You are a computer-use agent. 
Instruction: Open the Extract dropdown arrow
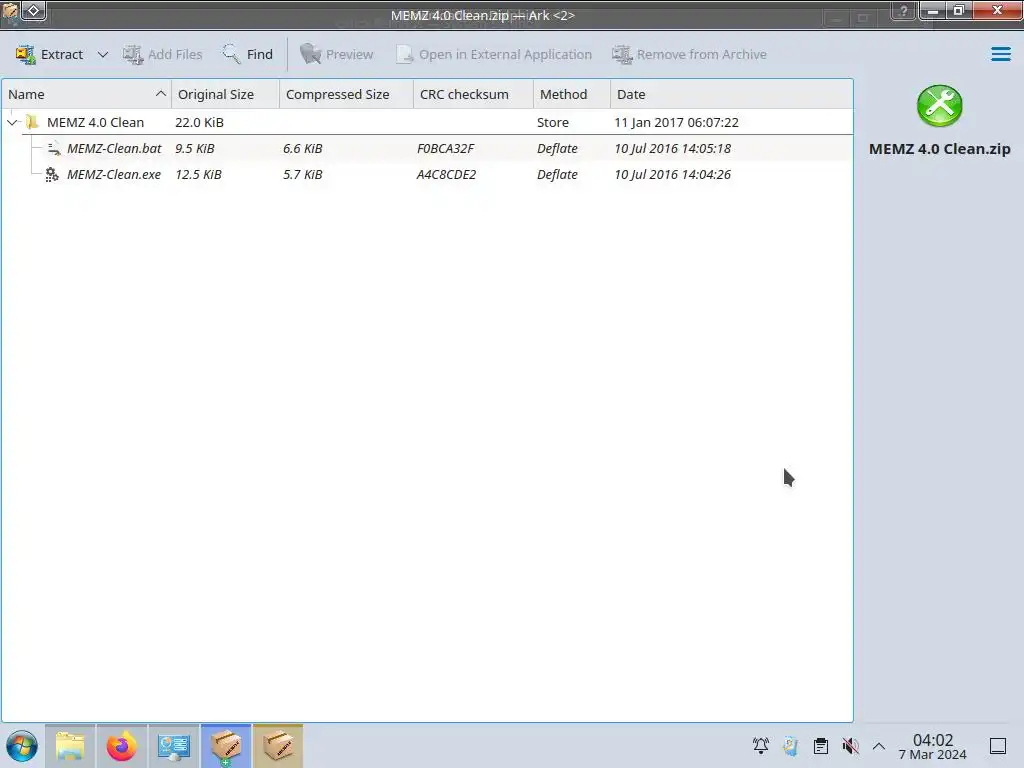[x=103, y=54]
